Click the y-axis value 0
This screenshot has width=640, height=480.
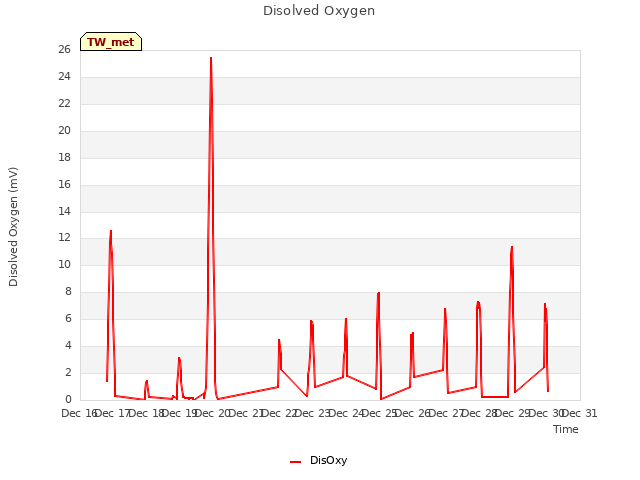(68, 399)
